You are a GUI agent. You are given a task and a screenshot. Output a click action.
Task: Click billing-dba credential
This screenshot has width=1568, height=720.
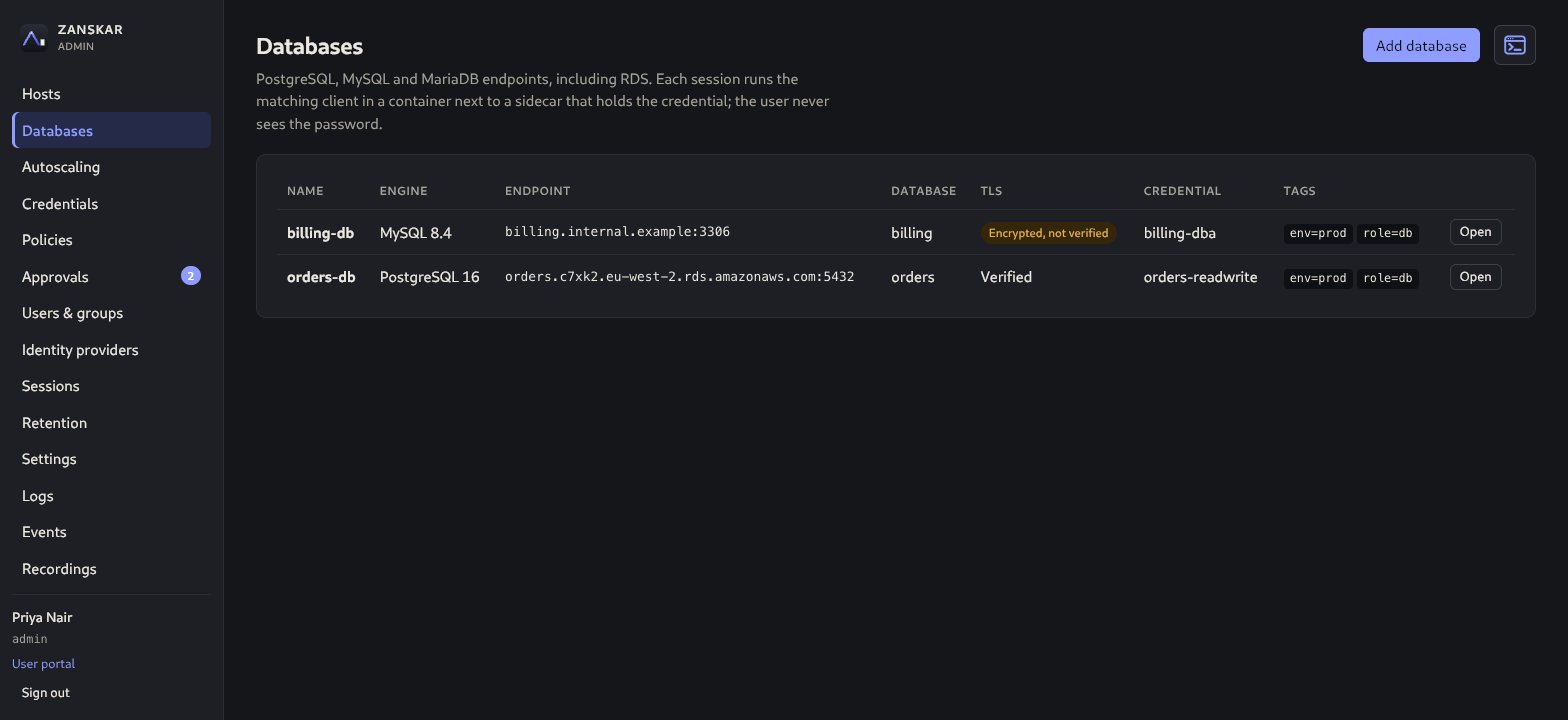point(1180,232)
